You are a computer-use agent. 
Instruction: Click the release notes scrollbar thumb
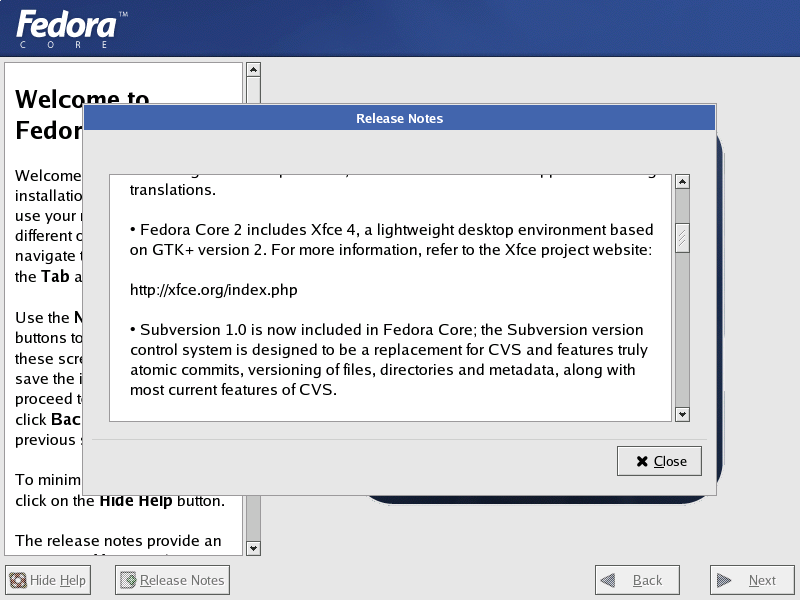point(682,238)
